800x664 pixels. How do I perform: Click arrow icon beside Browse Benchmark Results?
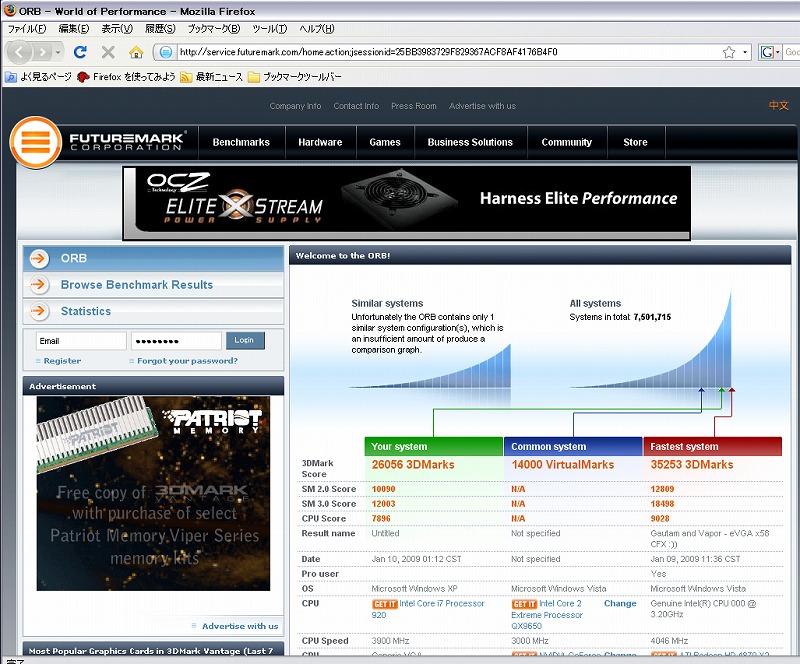point(39,285)
